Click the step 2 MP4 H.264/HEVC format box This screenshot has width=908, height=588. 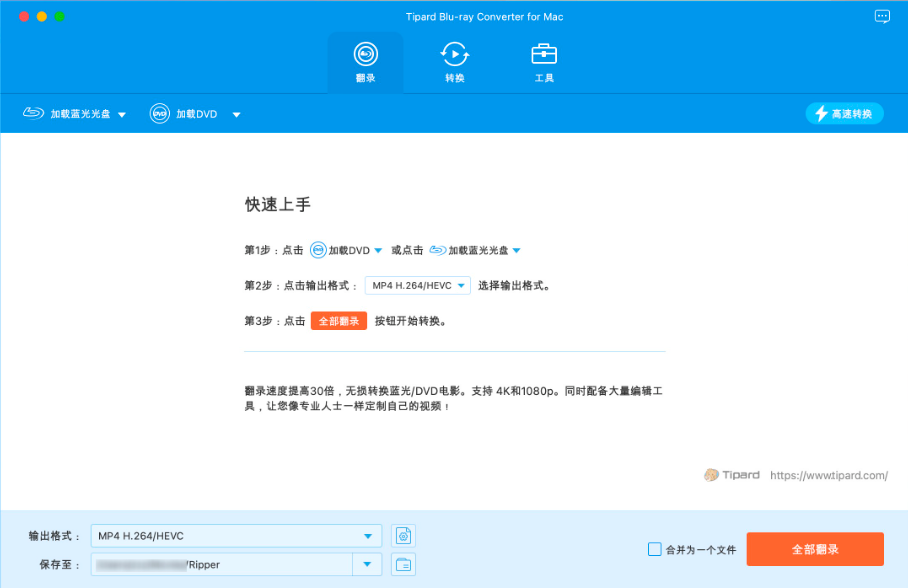(x=418, y=286)
